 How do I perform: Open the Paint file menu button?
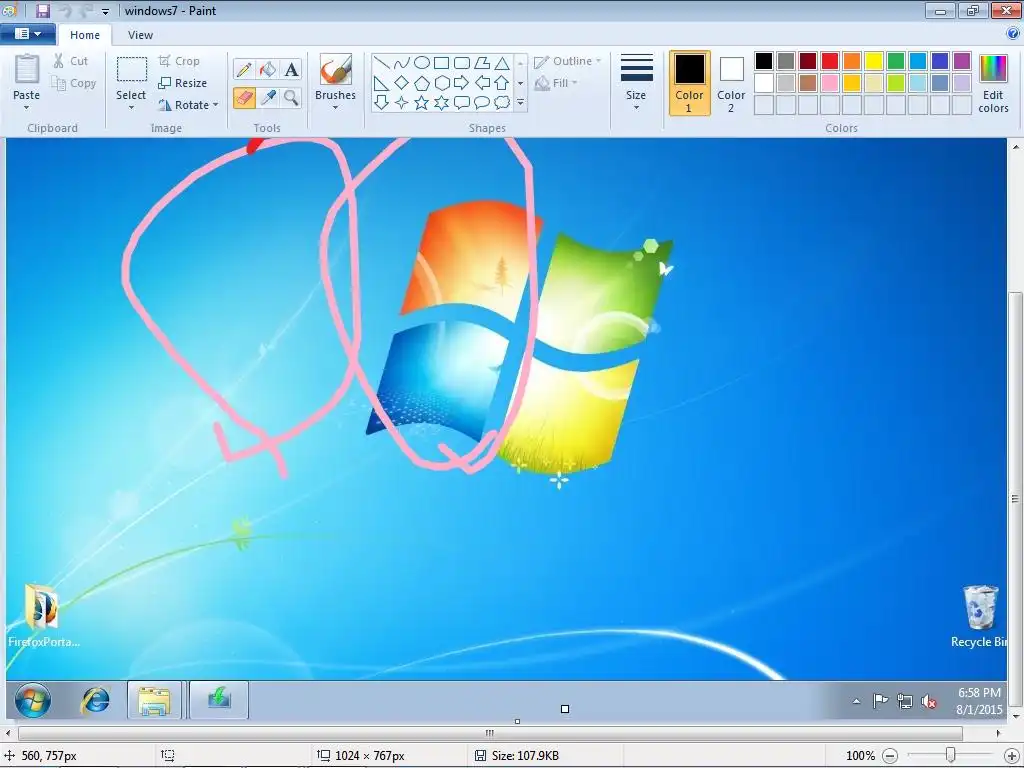click(x=27, y=34)
